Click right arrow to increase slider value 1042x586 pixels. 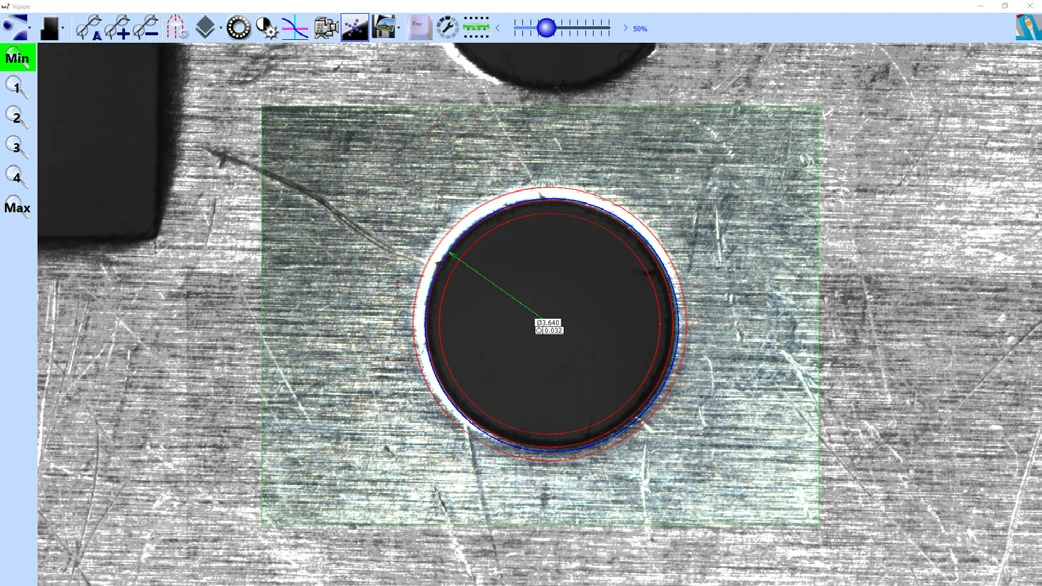625,28
